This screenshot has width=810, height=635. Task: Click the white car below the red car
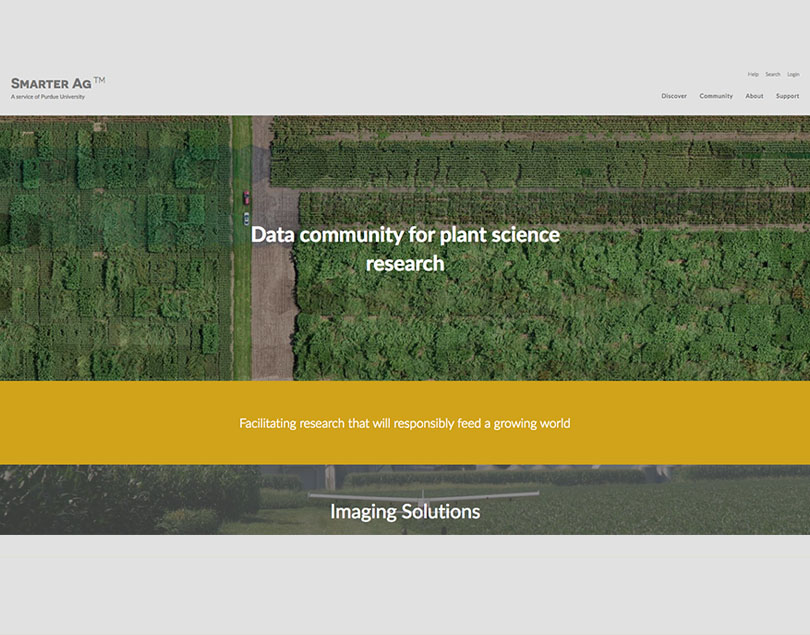(246, 218)
